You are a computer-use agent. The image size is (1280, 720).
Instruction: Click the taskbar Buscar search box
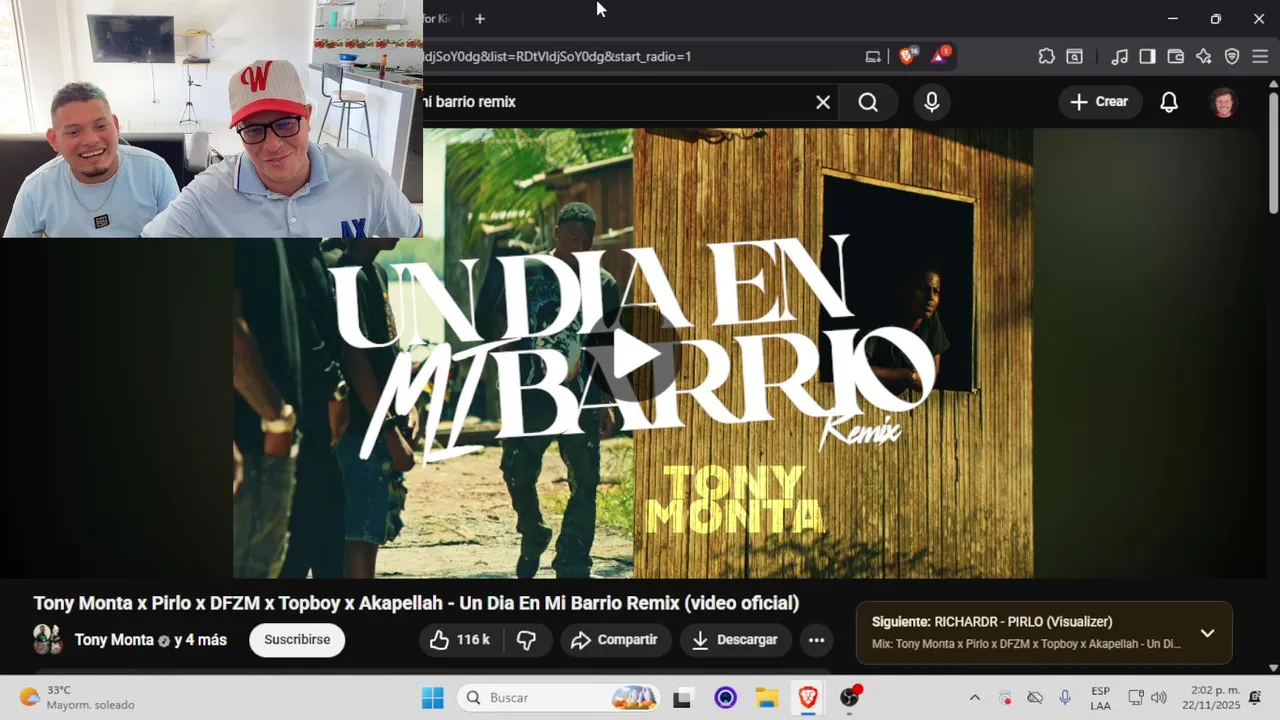pos(560,698)
